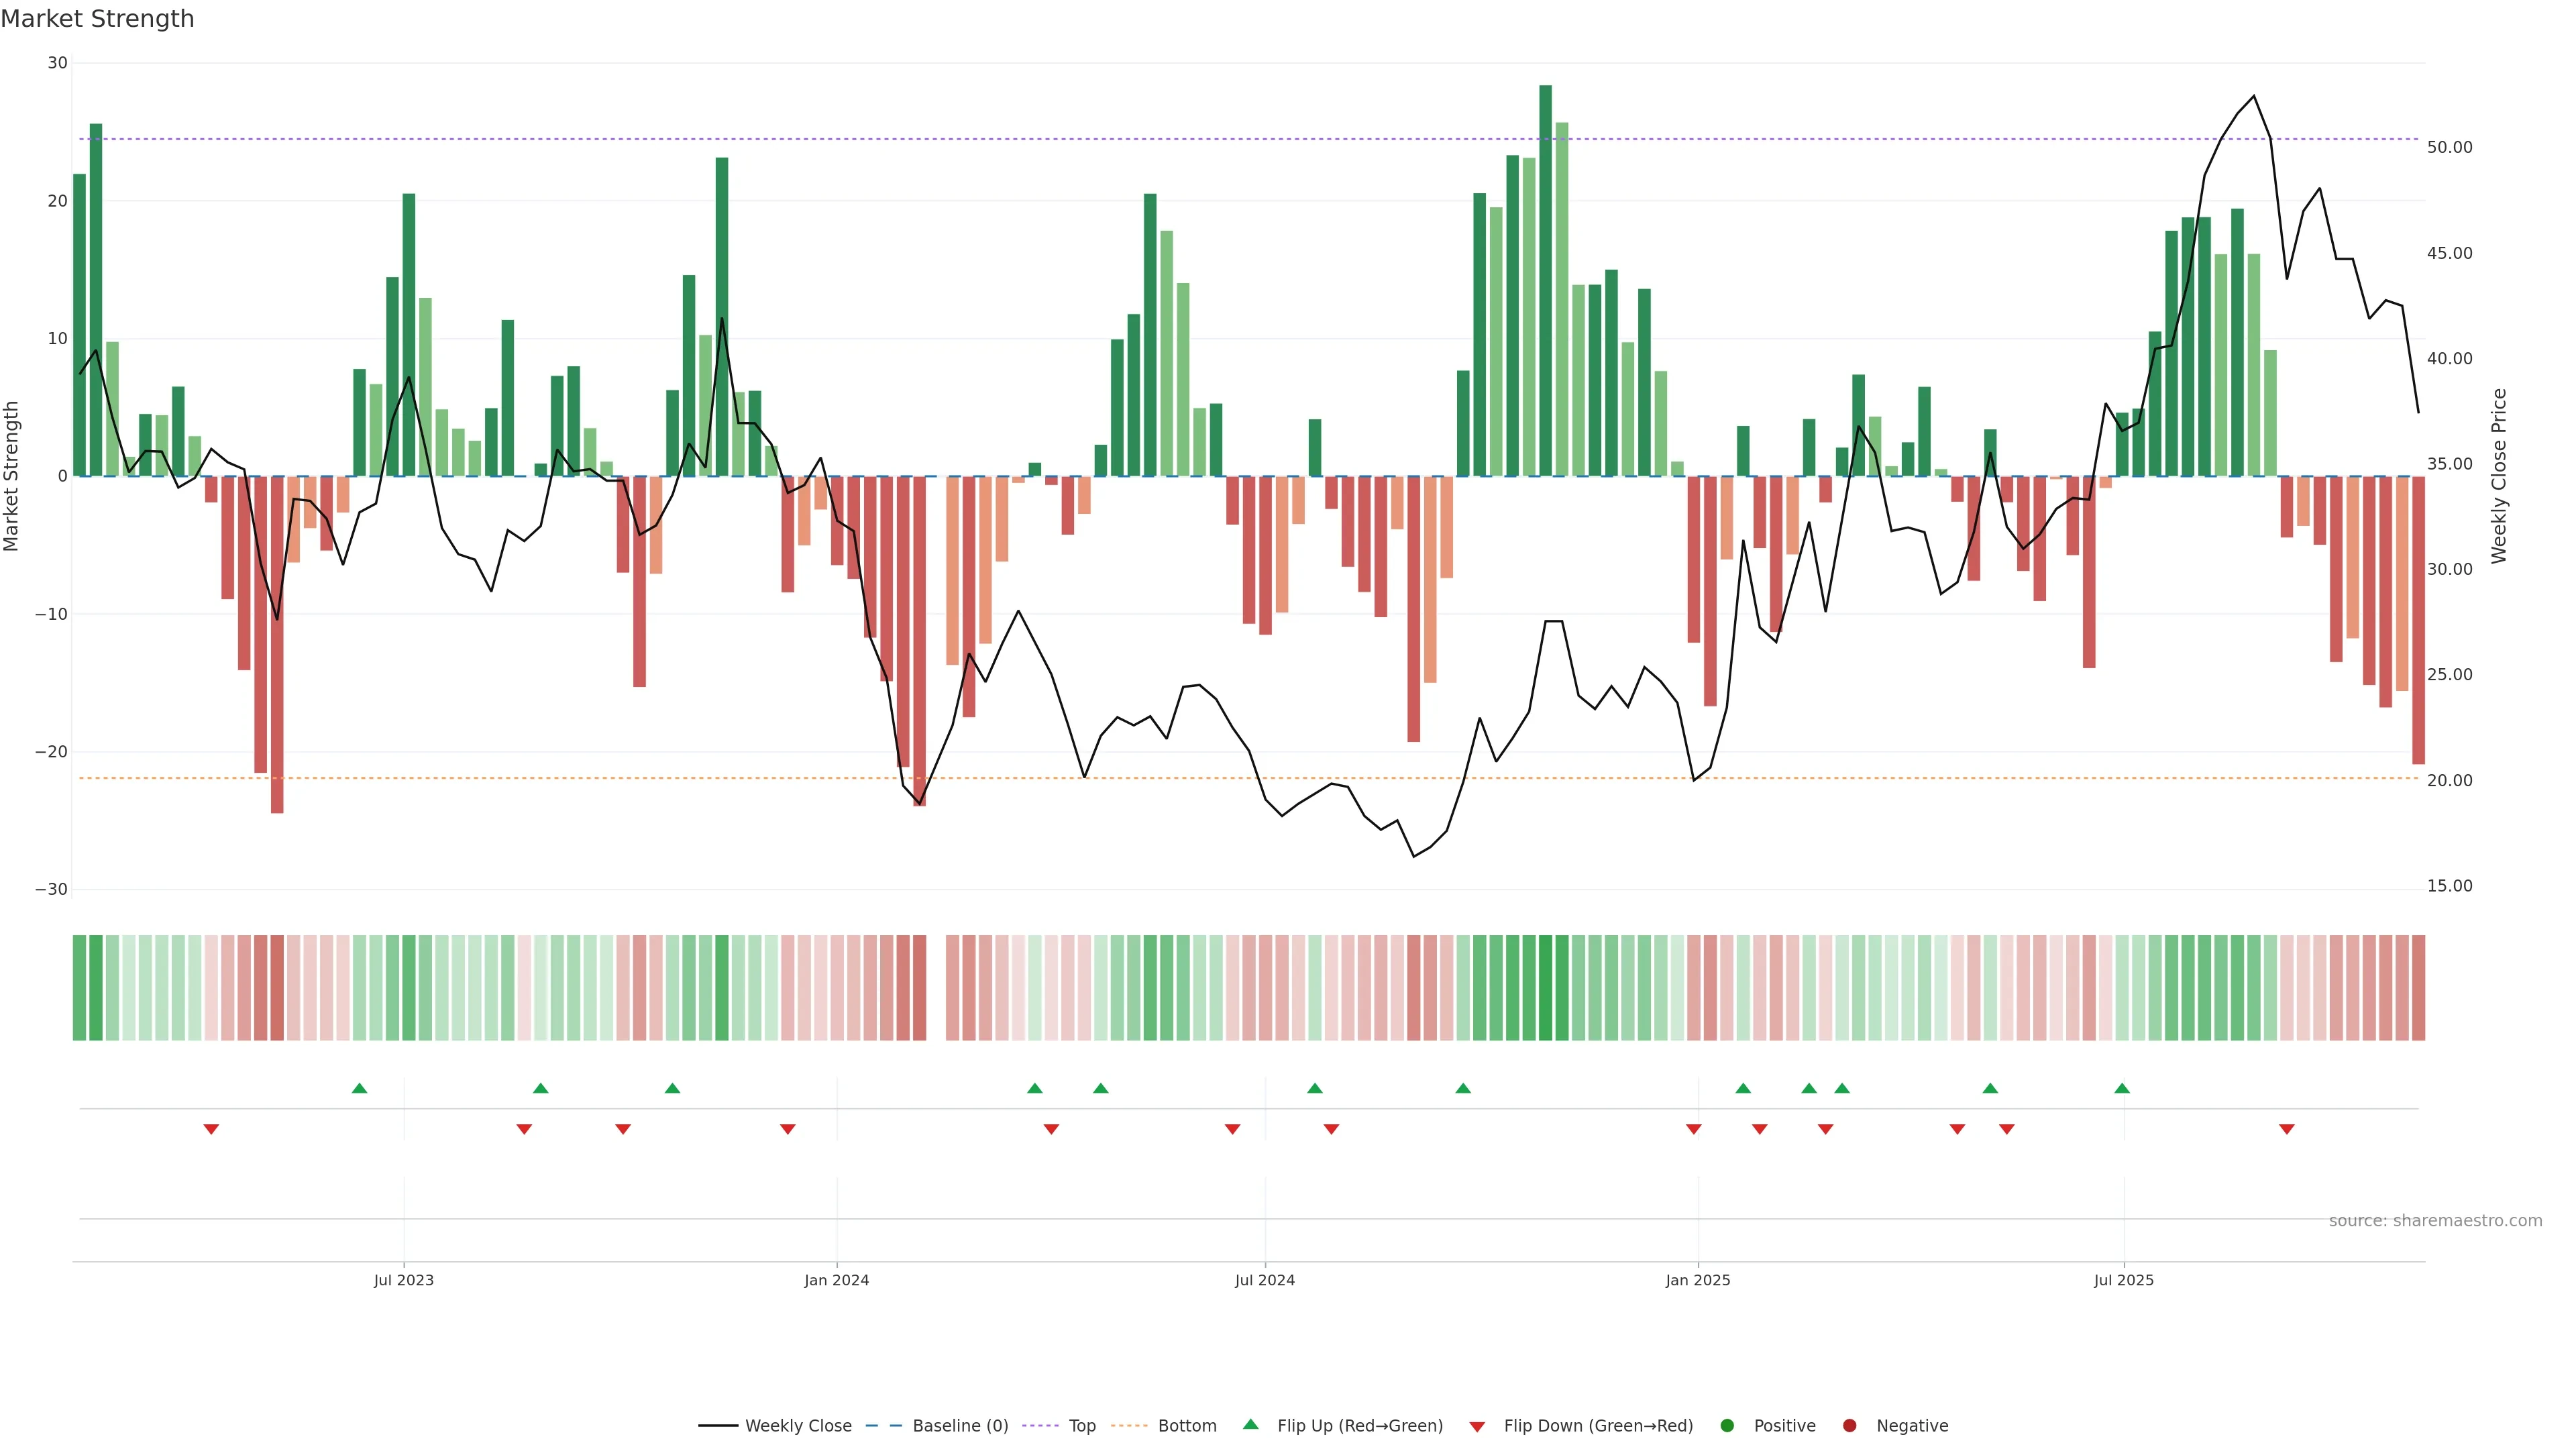Click the 50.00 right-axis price label
Screen dimensions: 2576x1449
coord(2449,147)
